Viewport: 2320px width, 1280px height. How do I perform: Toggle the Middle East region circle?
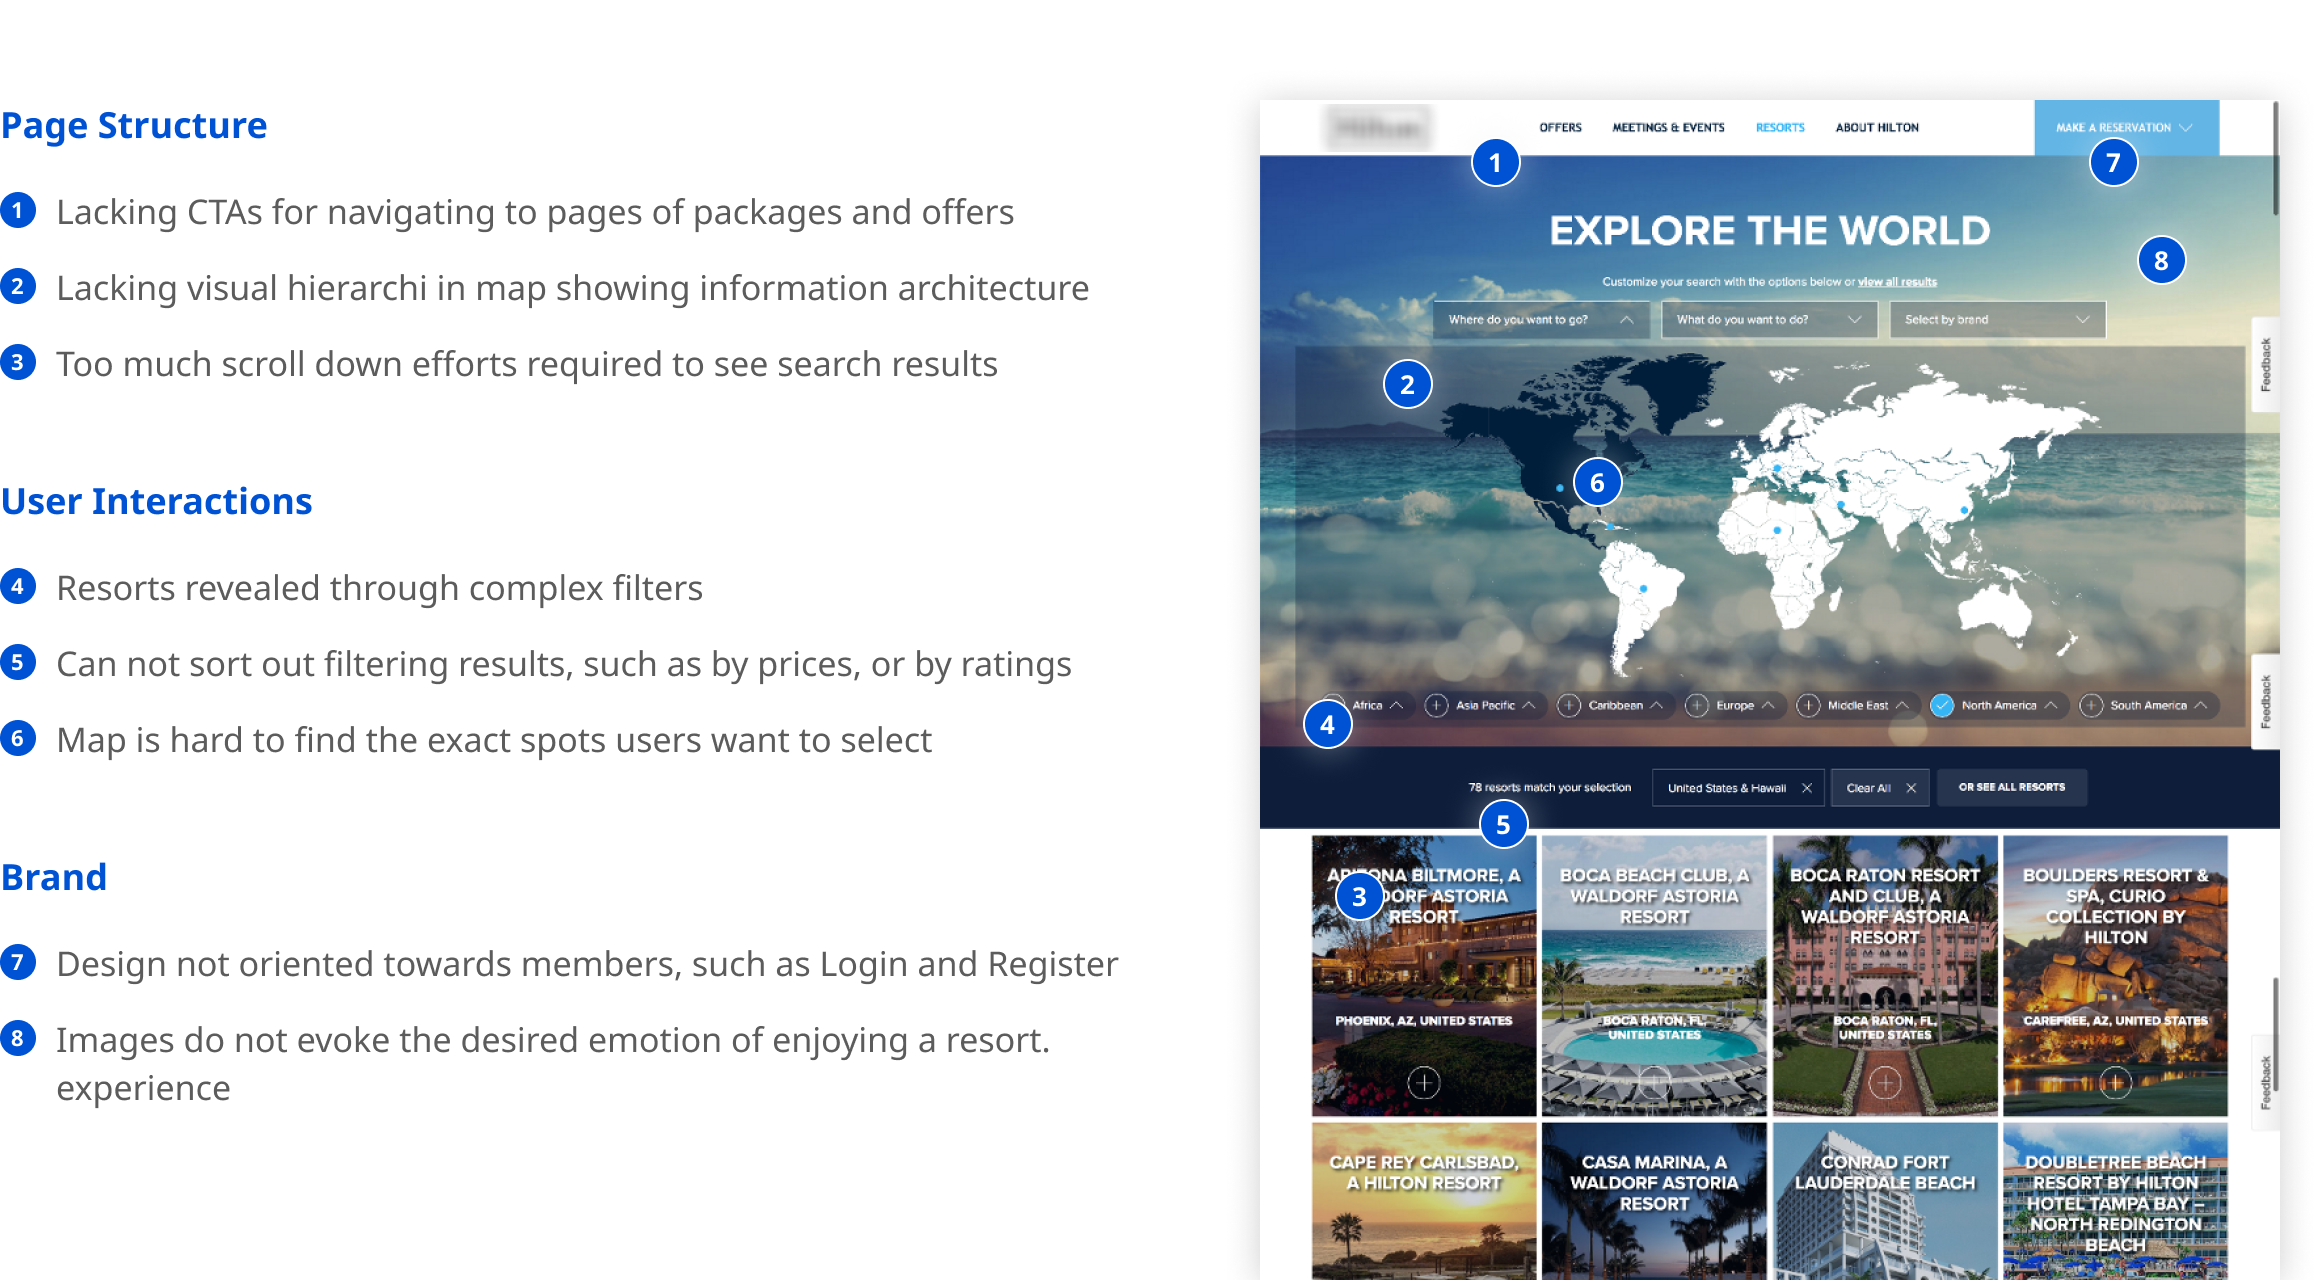click(x=1808, y=706)
